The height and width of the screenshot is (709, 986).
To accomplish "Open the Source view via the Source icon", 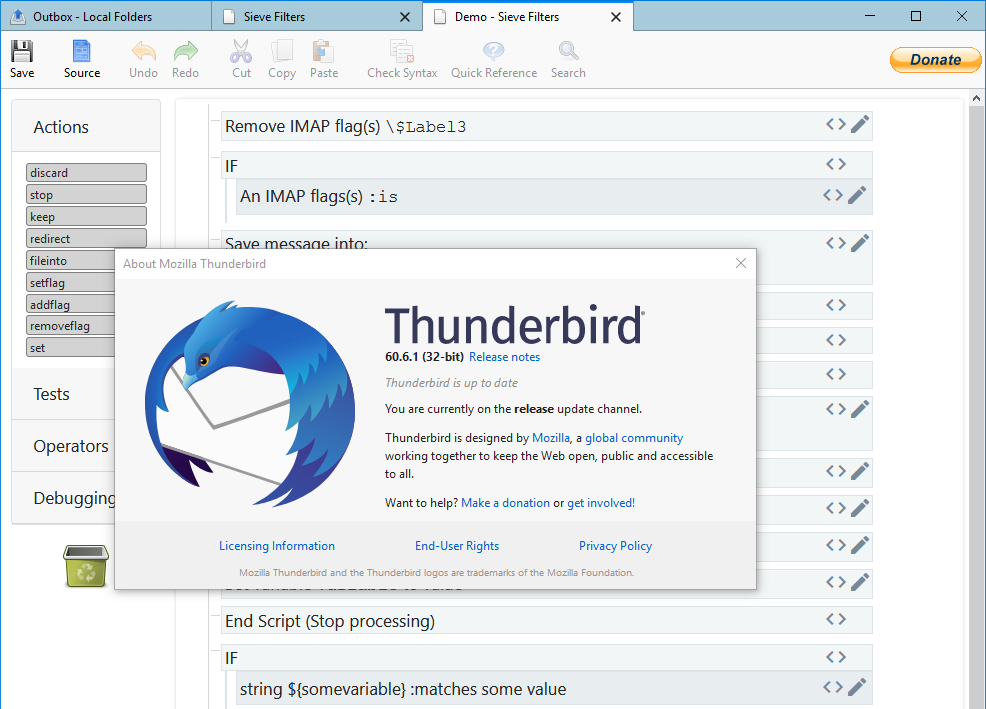I will tap(81, 58).
